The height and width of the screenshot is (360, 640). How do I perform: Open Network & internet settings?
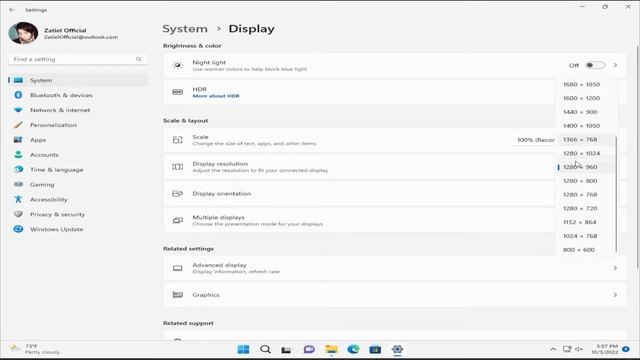click(78, 110)
